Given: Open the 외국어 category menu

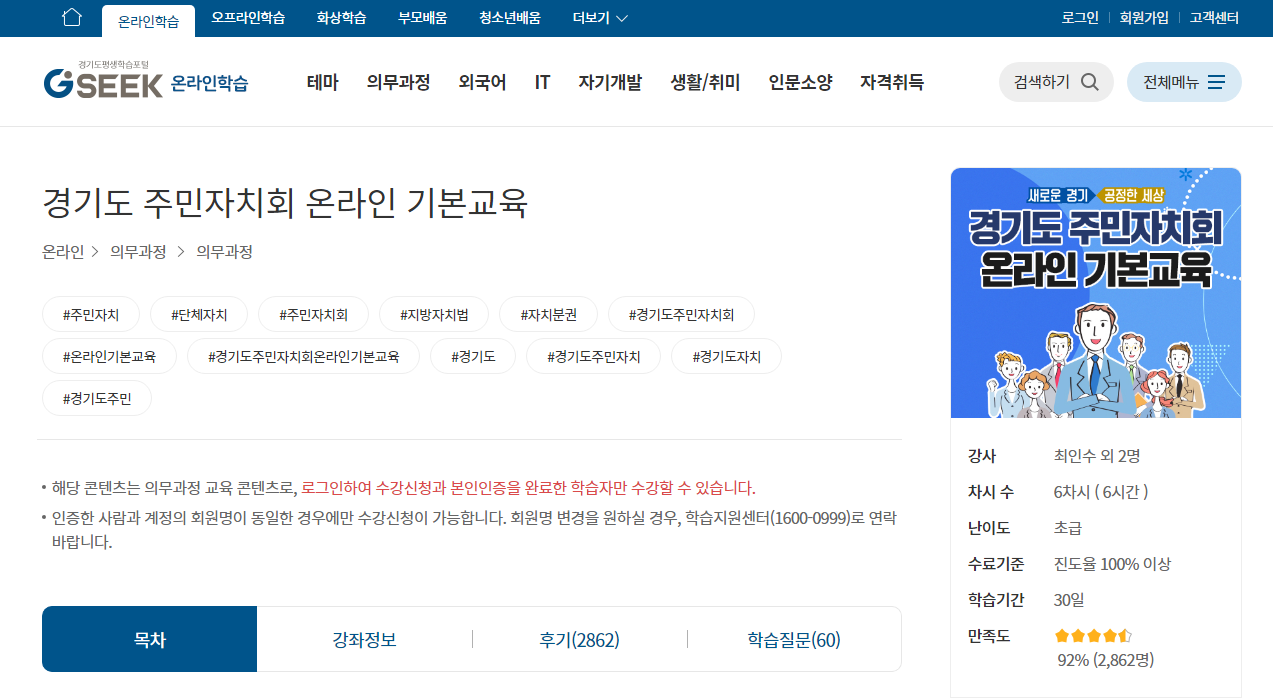Looking at the screenshot, I should [x=483, y=82].
